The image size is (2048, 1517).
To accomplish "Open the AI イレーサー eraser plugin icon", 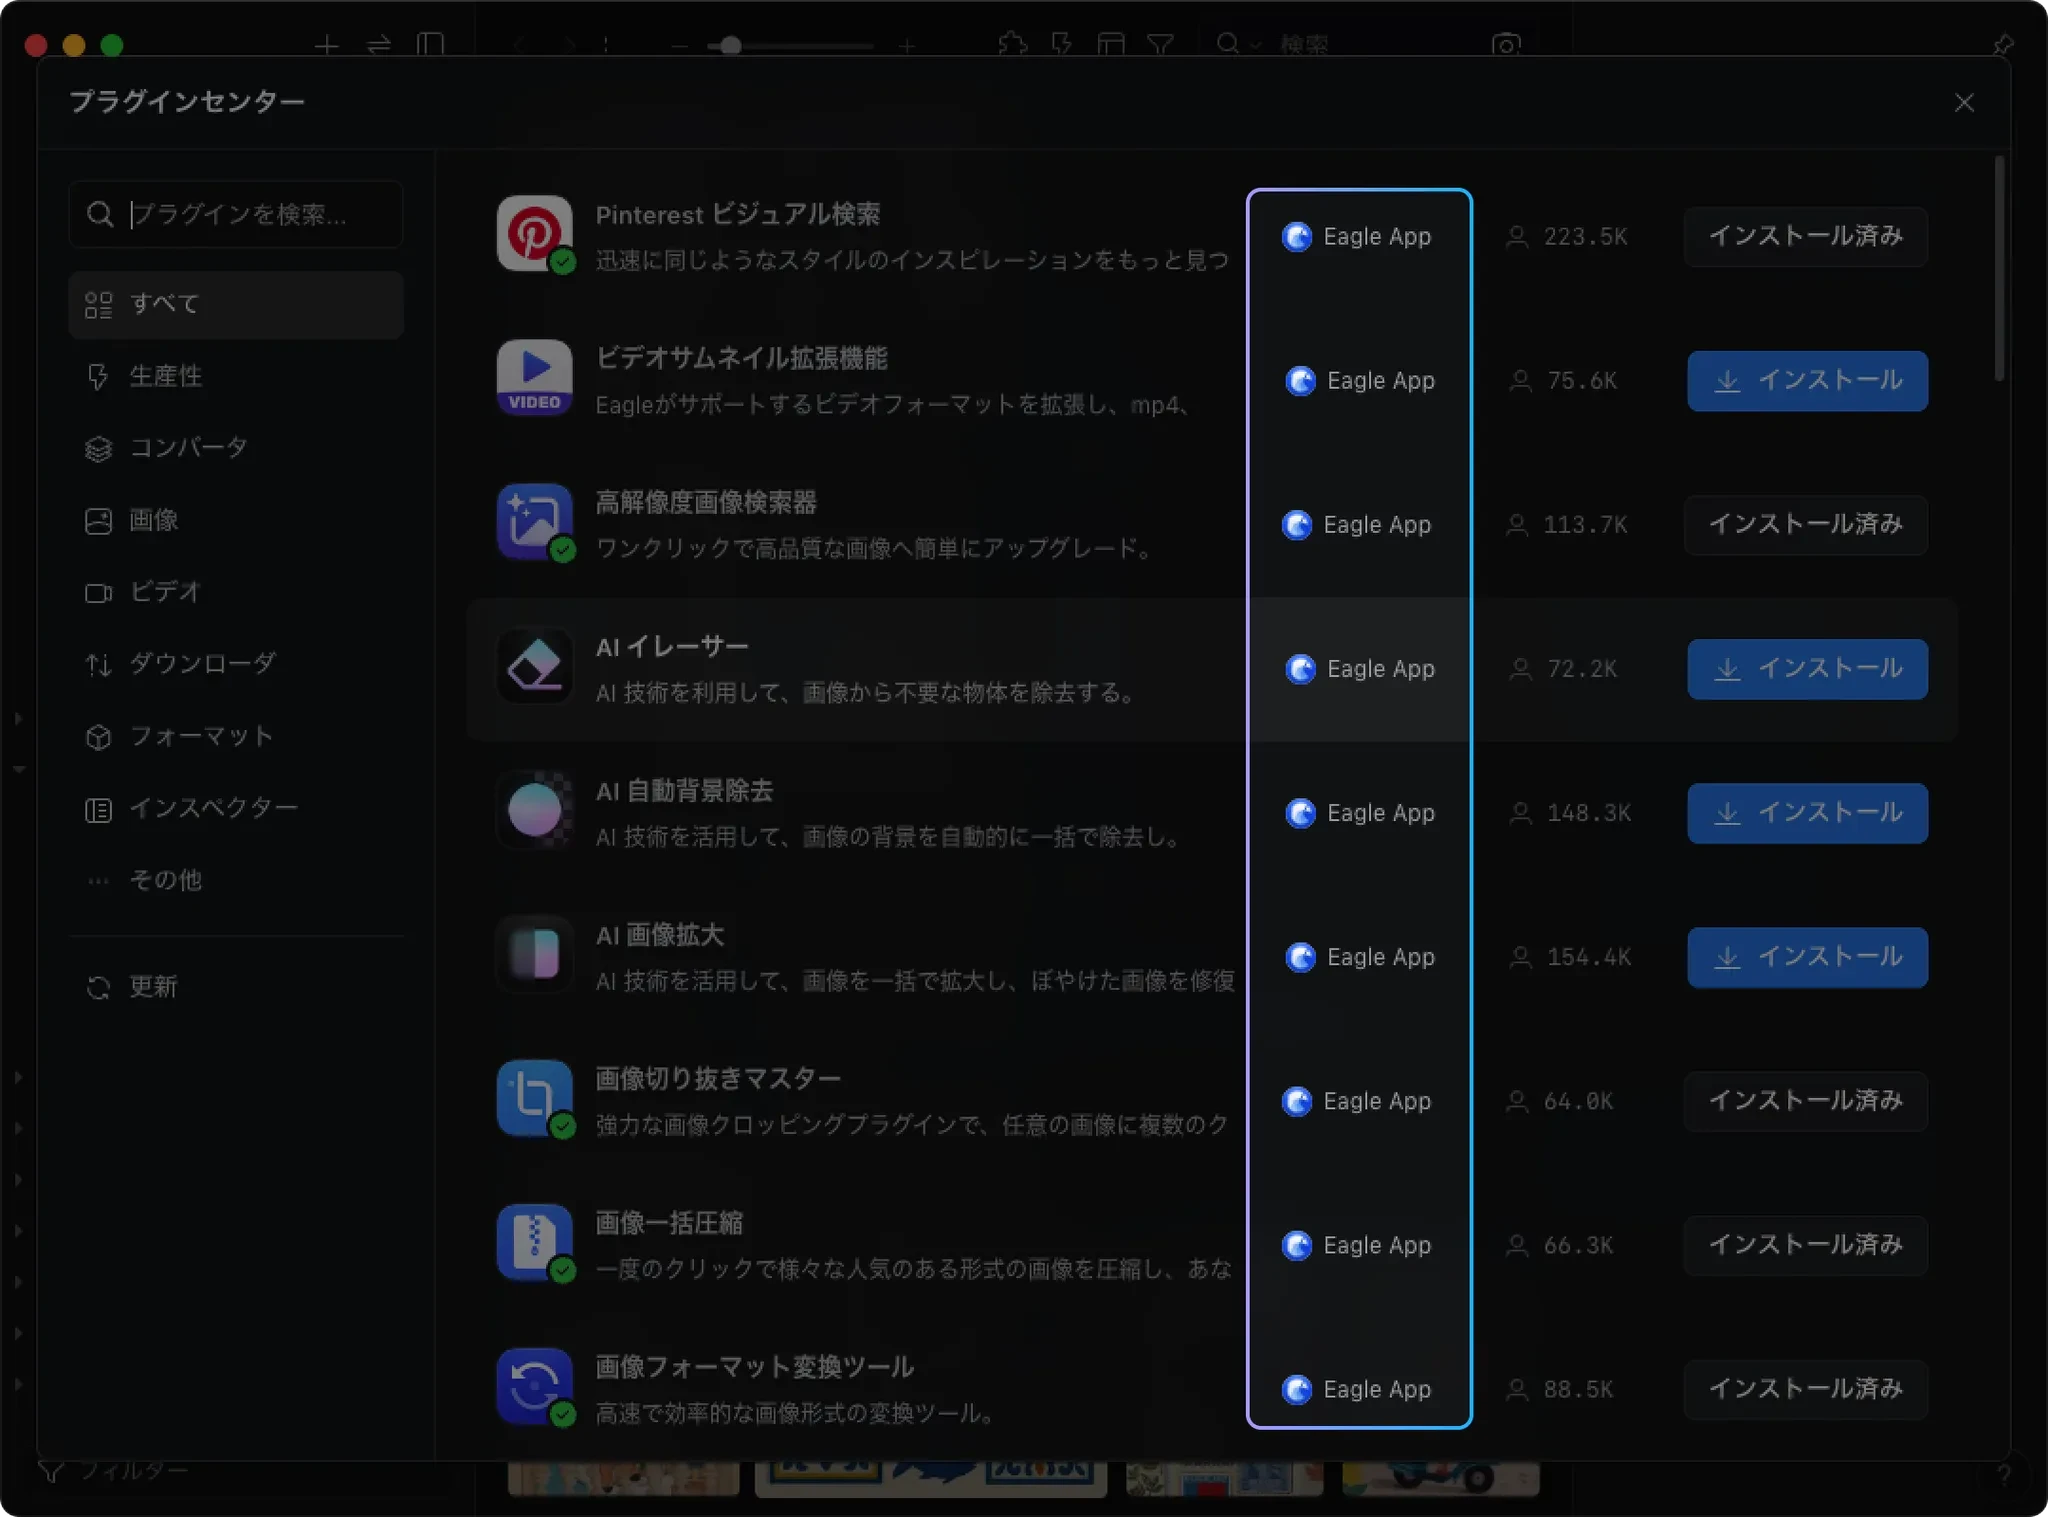I will point(535,666).
